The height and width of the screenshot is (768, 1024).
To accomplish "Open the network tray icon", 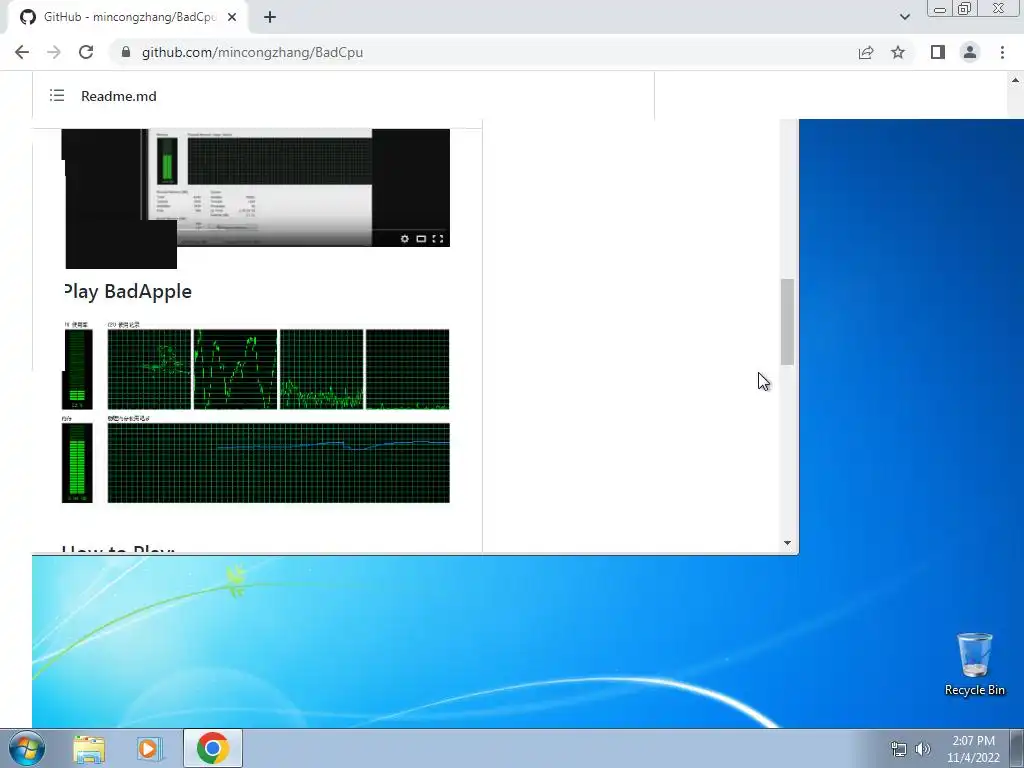I will pos(899,749).
